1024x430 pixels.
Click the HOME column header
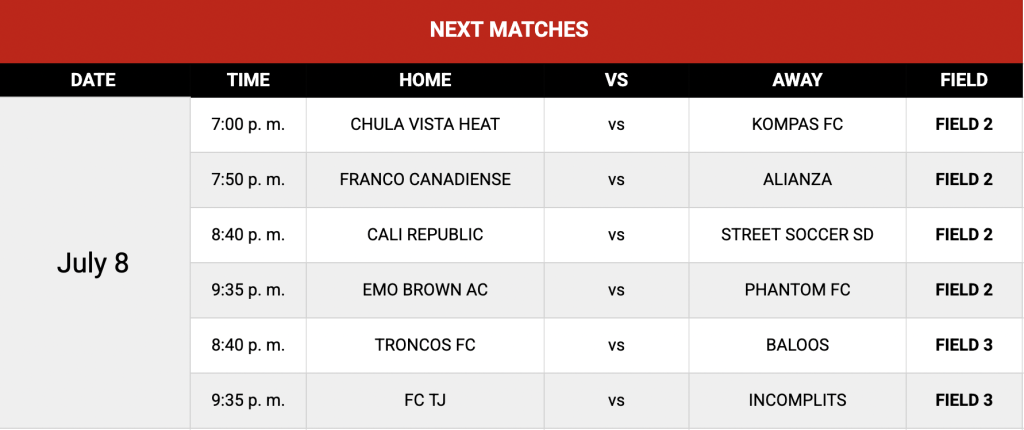tap(425, 80)
